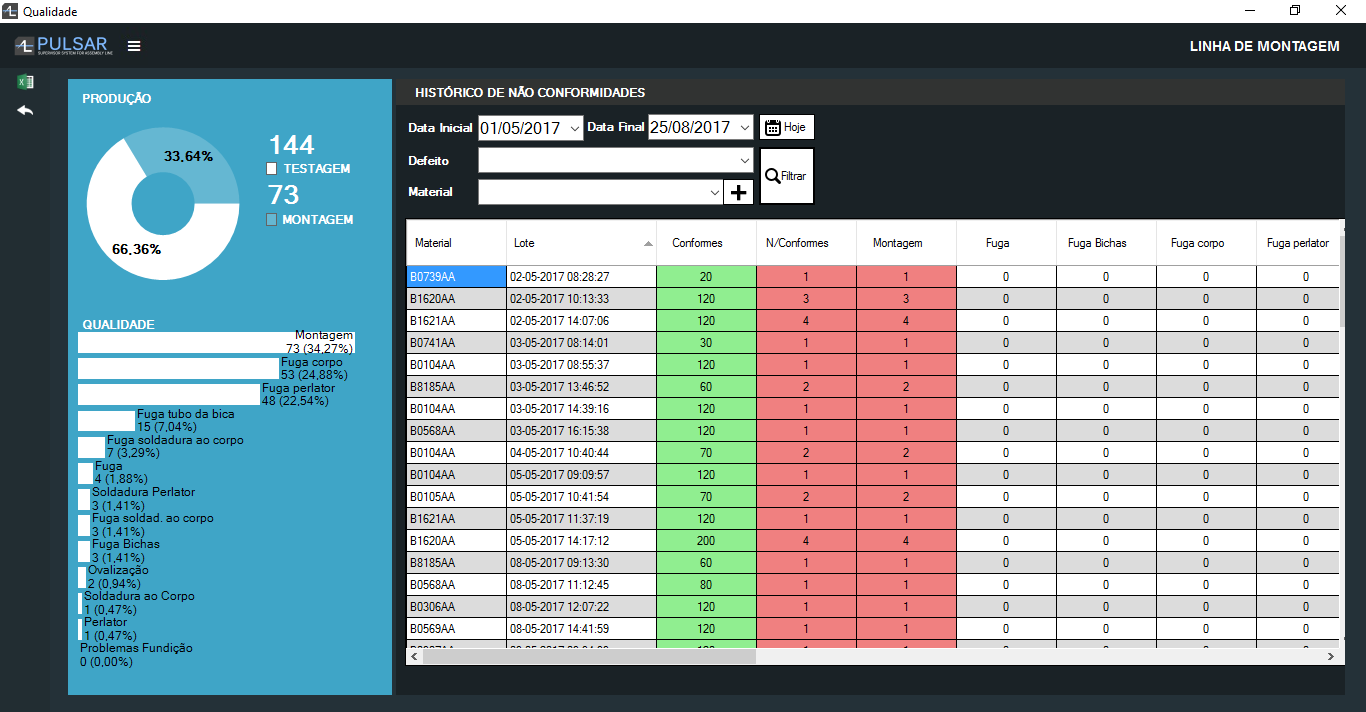The image size is (1366, 712).
Task: Click the Filtrar search button
Action: tap(787, 176)
